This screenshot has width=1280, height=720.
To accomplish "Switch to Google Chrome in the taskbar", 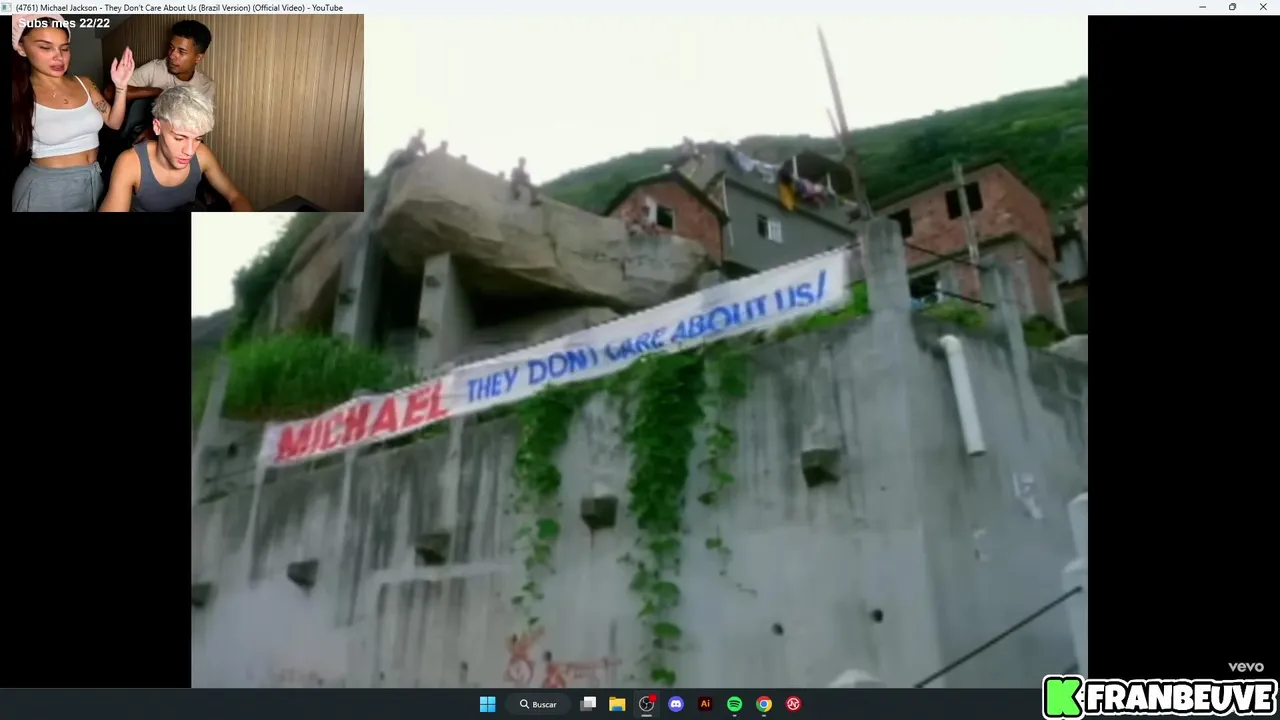I will pos(764,704).
